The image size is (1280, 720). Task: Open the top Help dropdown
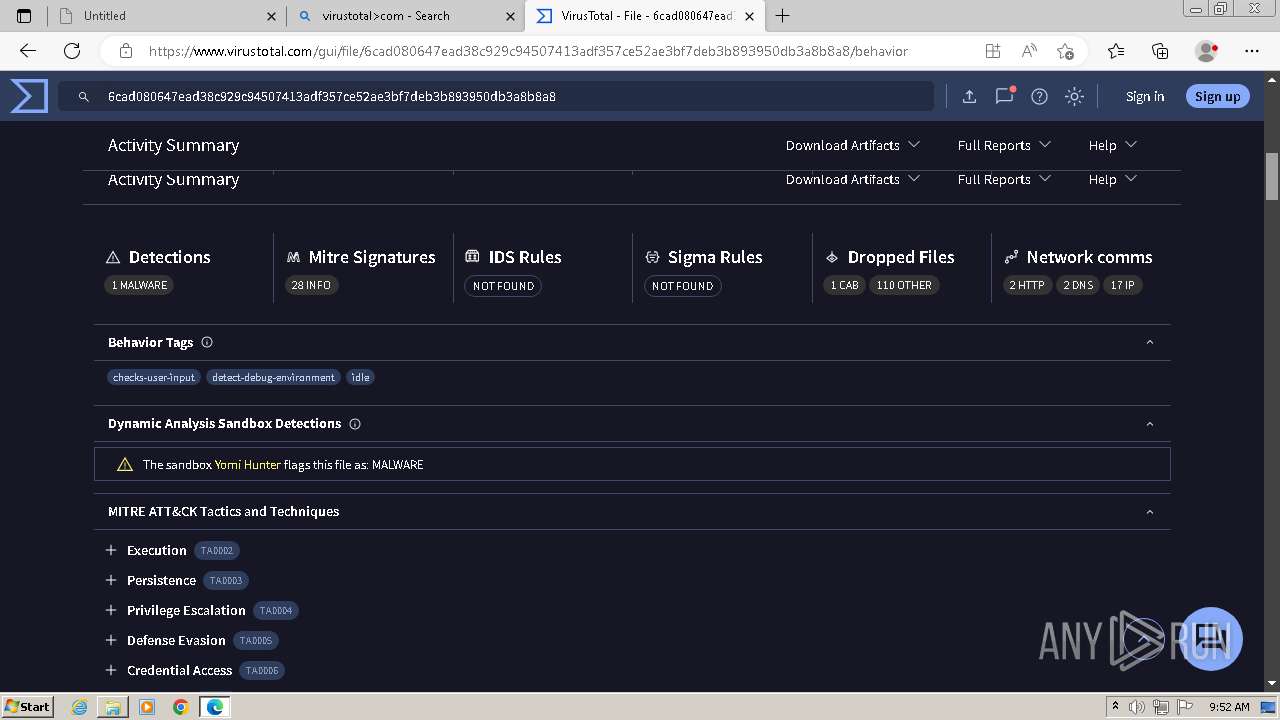pyautogui.click(x=1112, y=145)
